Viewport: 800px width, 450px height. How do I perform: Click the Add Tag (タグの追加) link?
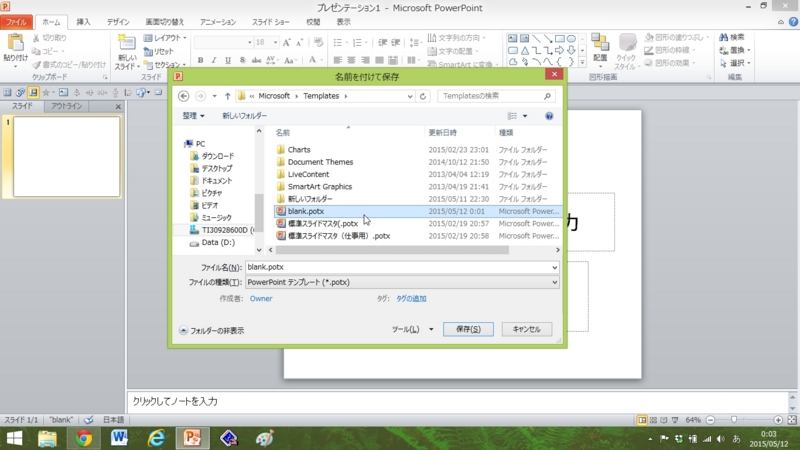click(411, 298)
